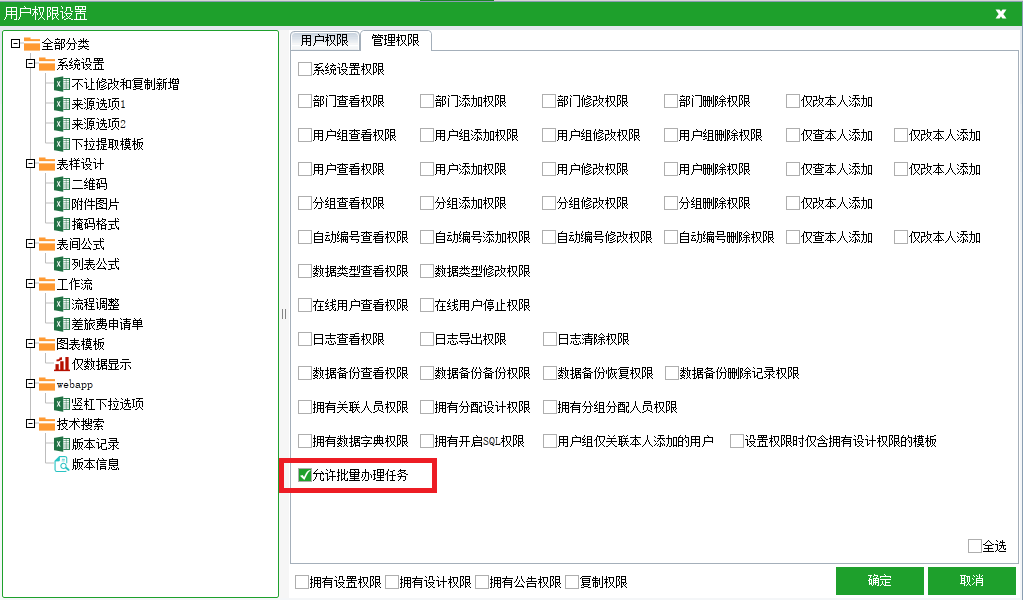Check 拥有公告权限 at the bottom
Image resolution: width=1023 pixels, height=600 pixels.
tap(481, 582)
